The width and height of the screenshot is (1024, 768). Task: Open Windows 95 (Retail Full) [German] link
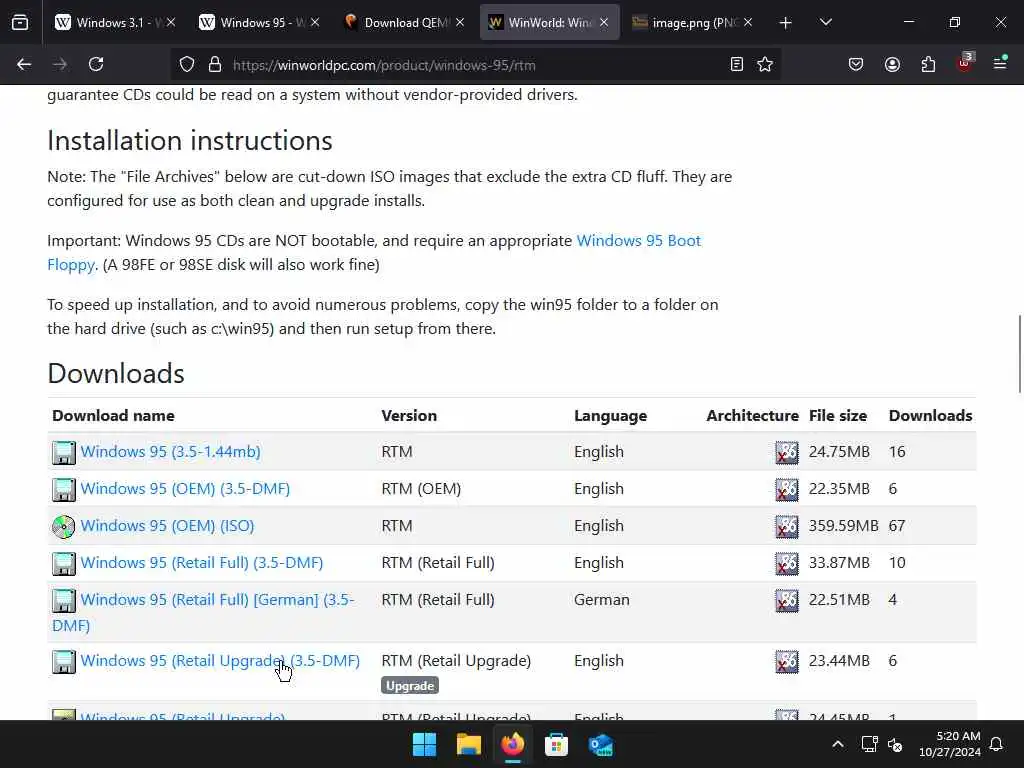[203, 612]
